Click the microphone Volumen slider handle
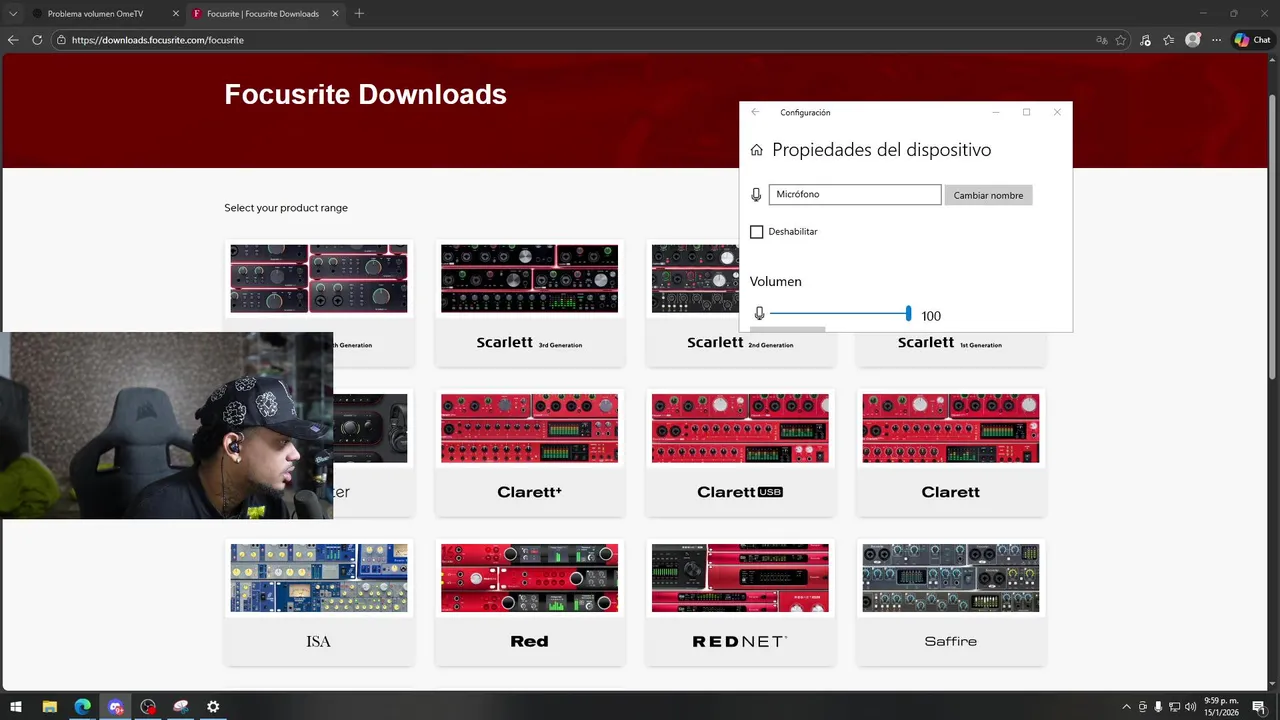Screen dimensions: 1280x720 coord(908,314)
